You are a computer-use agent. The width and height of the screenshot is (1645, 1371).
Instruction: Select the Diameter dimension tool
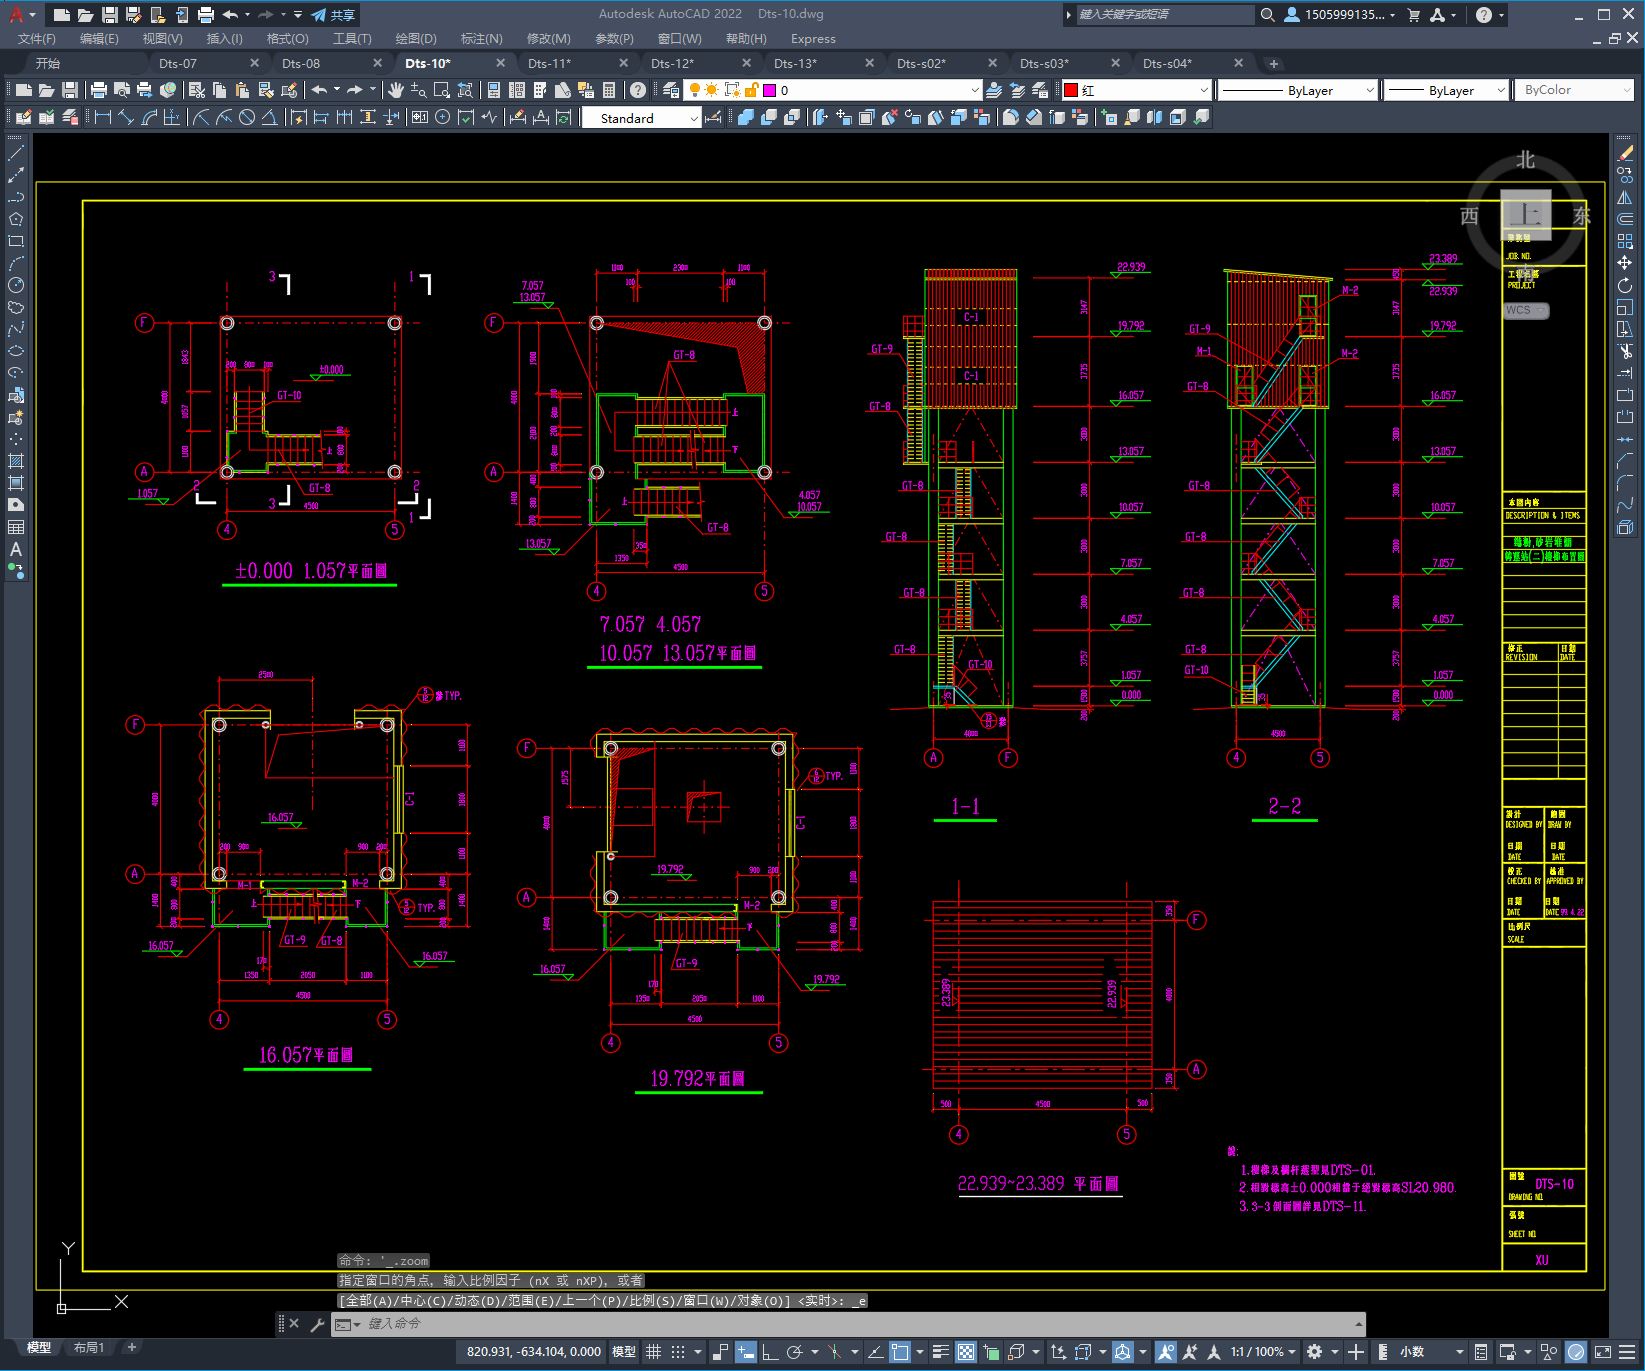coord(247,117)
